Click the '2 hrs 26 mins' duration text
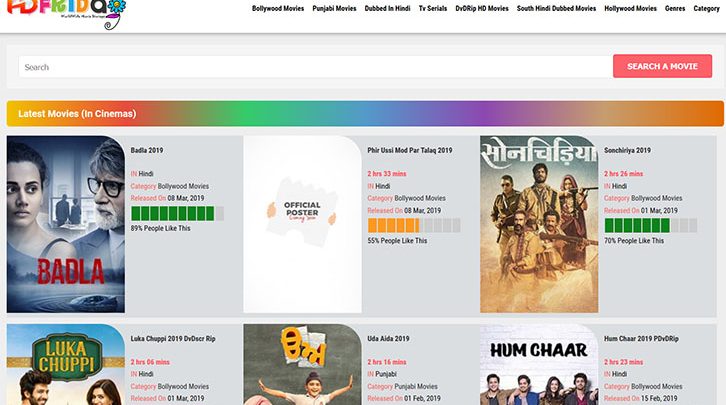726x405 pixels. tap(623, 174)
